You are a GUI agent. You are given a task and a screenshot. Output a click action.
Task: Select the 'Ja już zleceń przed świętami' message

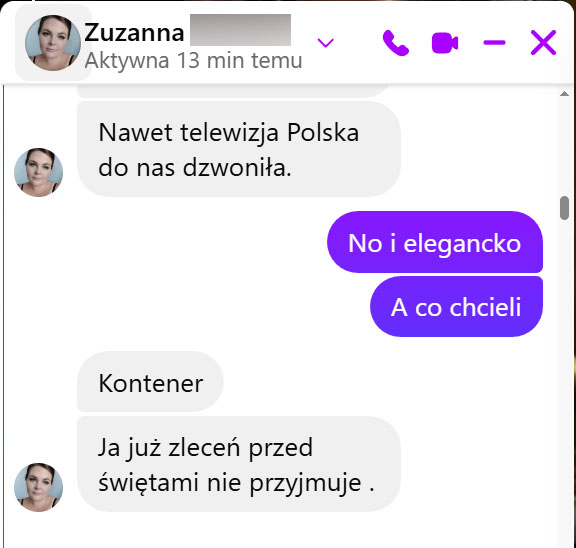(239, 464)
